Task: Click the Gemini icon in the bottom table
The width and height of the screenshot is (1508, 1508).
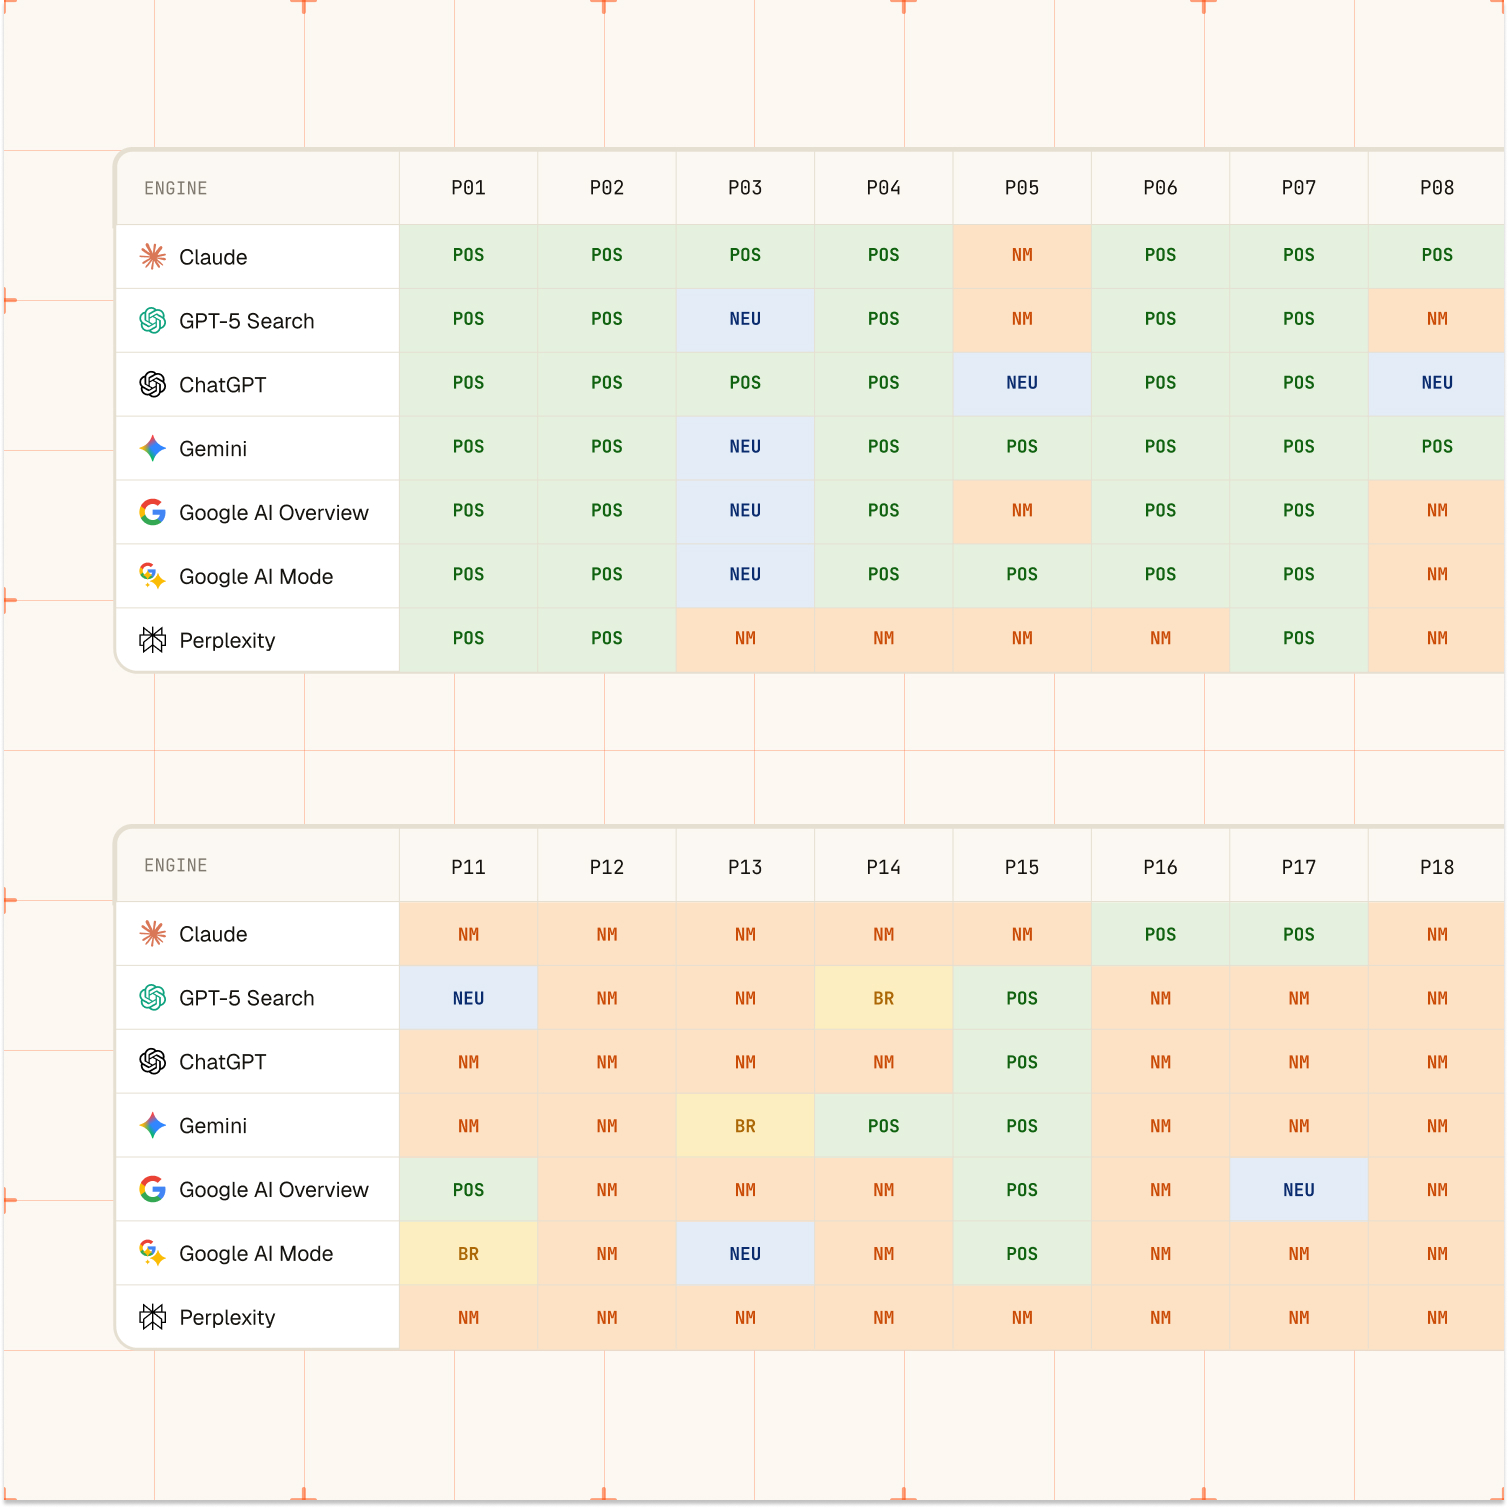Action: pos(153,1126)
